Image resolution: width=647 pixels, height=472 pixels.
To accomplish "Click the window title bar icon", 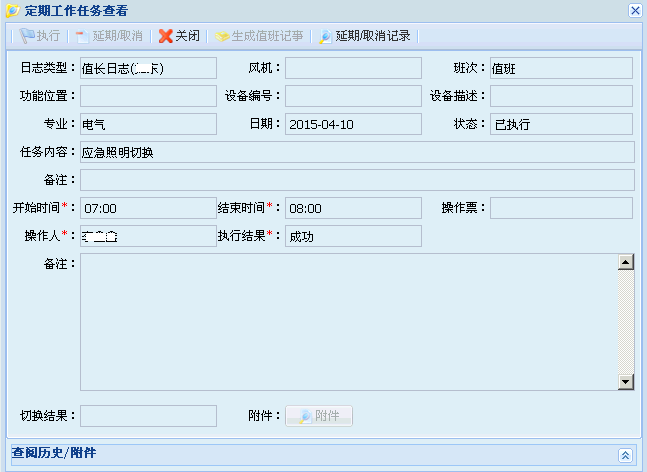I will [x=12, y=10].
